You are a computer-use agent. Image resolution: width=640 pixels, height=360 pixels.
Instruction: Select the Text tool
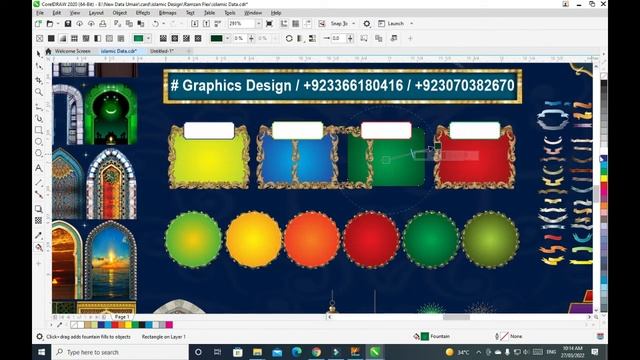coord(39,168)
